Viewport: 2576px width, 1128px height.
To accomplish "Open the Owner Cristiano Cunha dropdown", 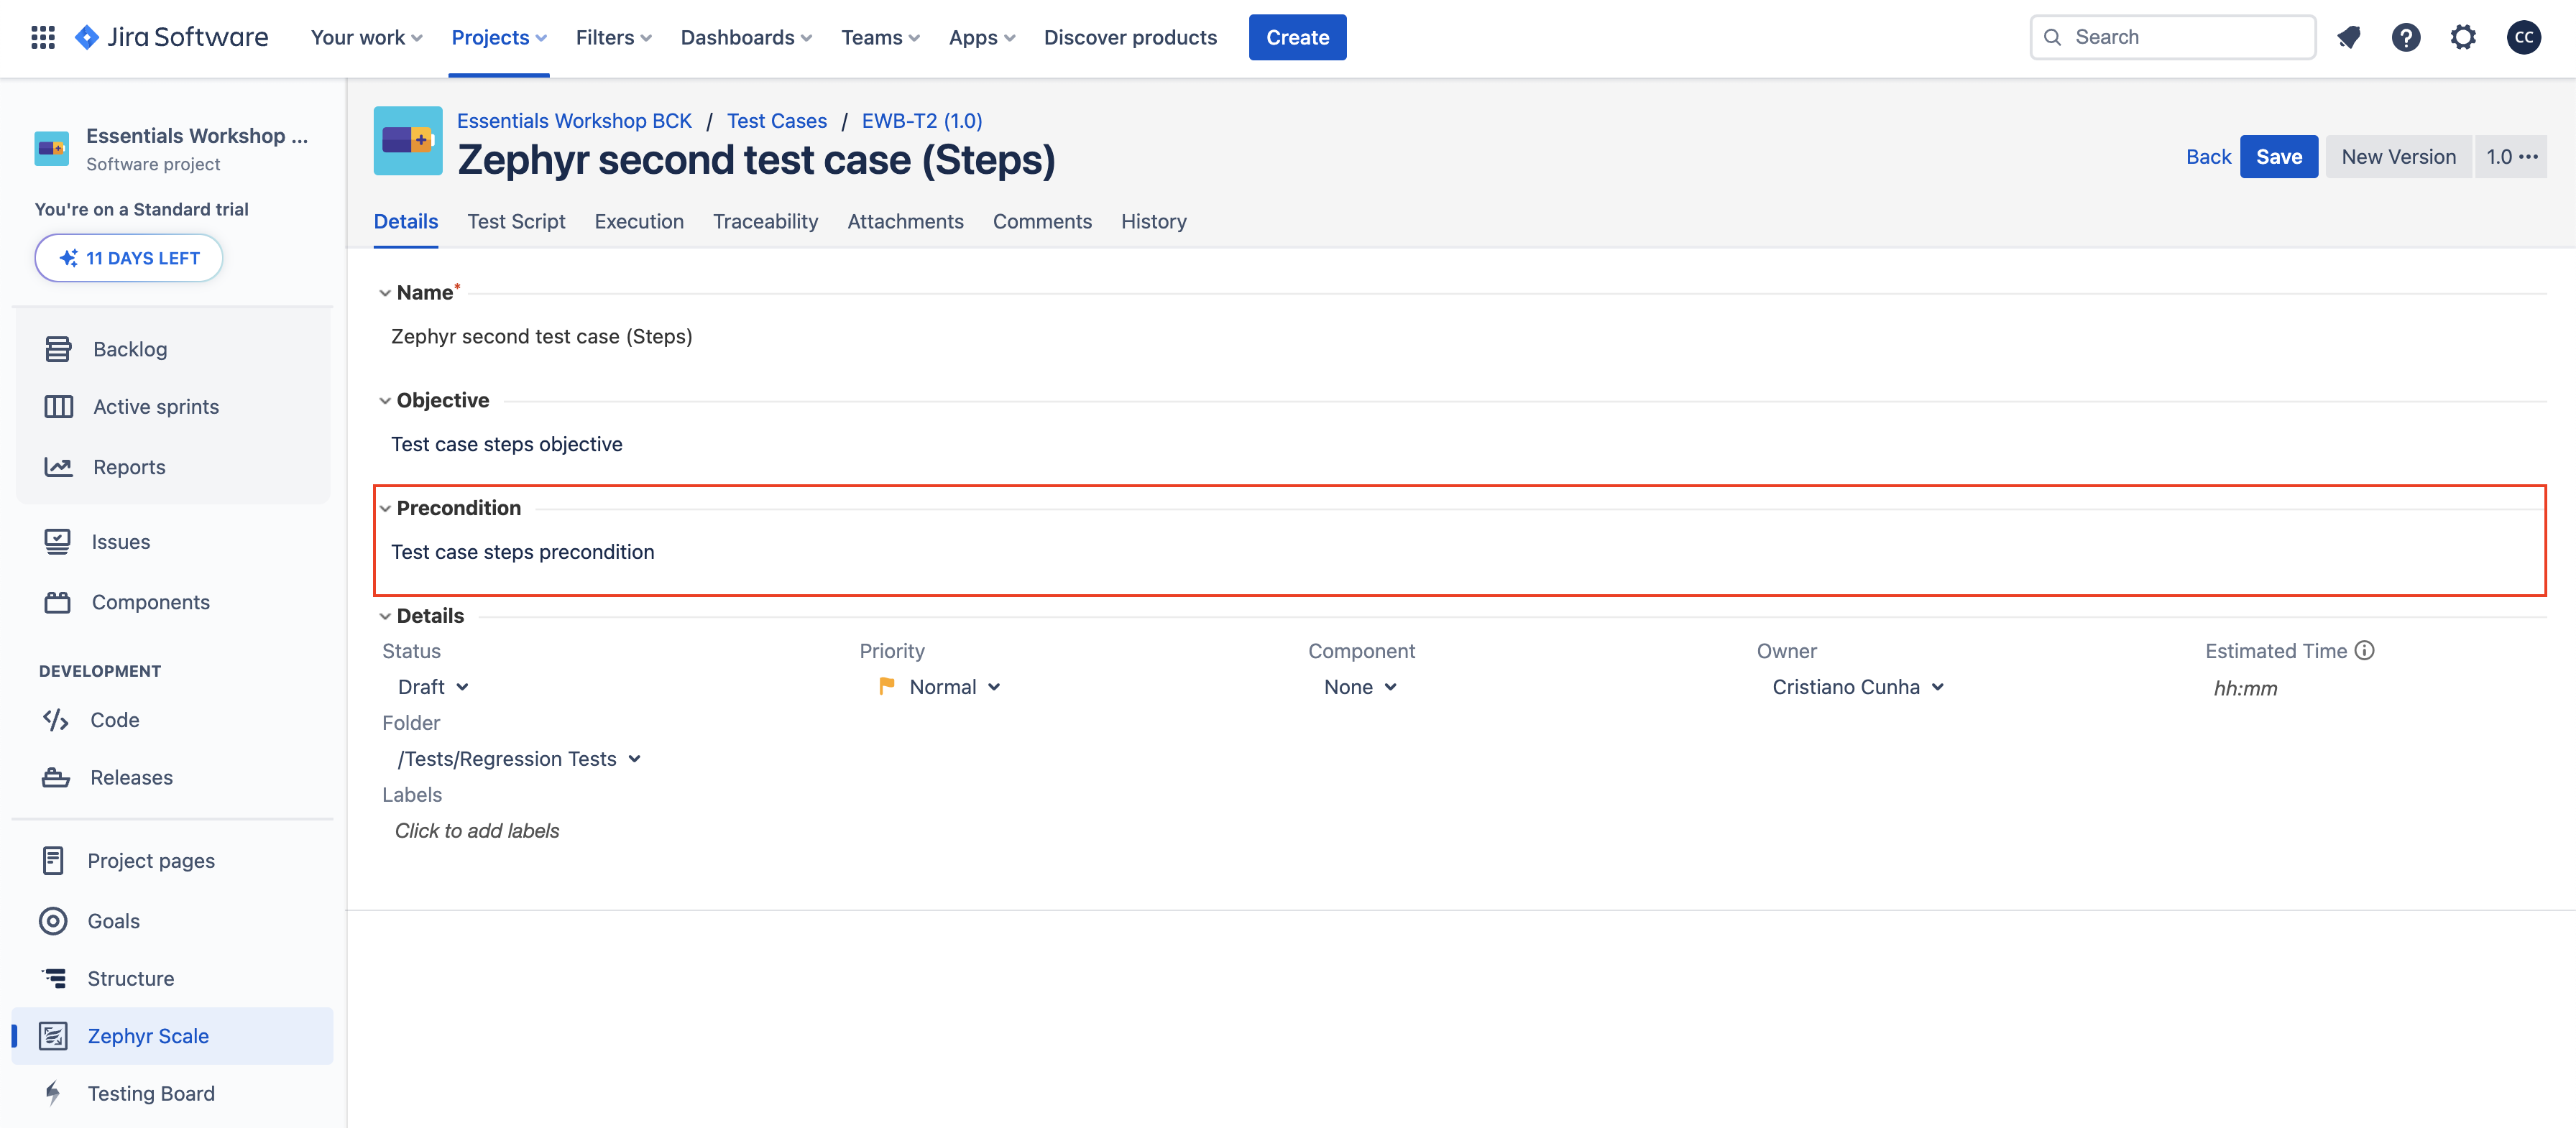I will [1858, 687].
